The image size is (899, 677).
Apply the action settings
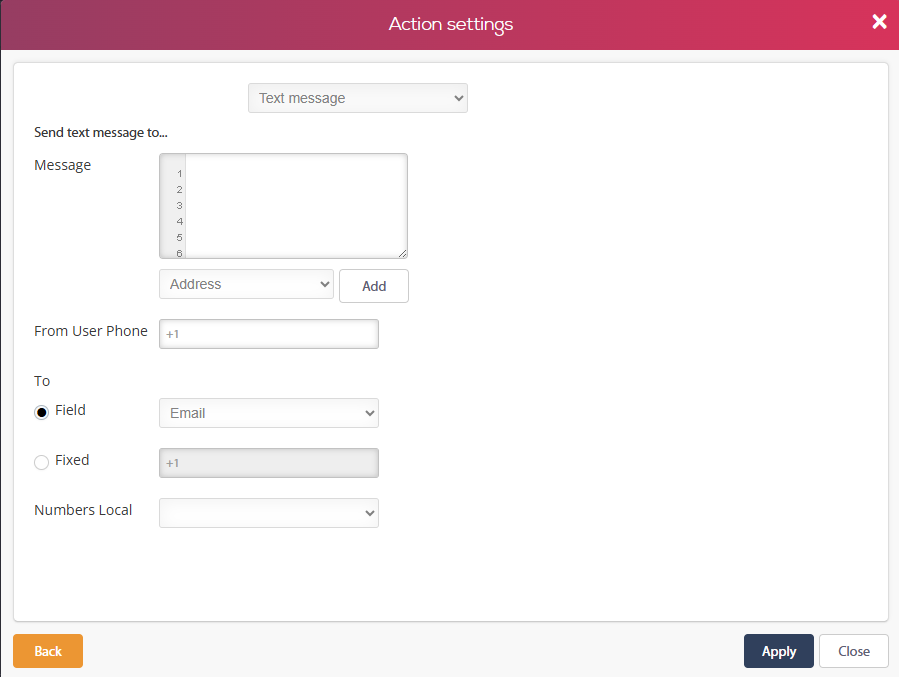pyautogui.click(x=778, y=651)
